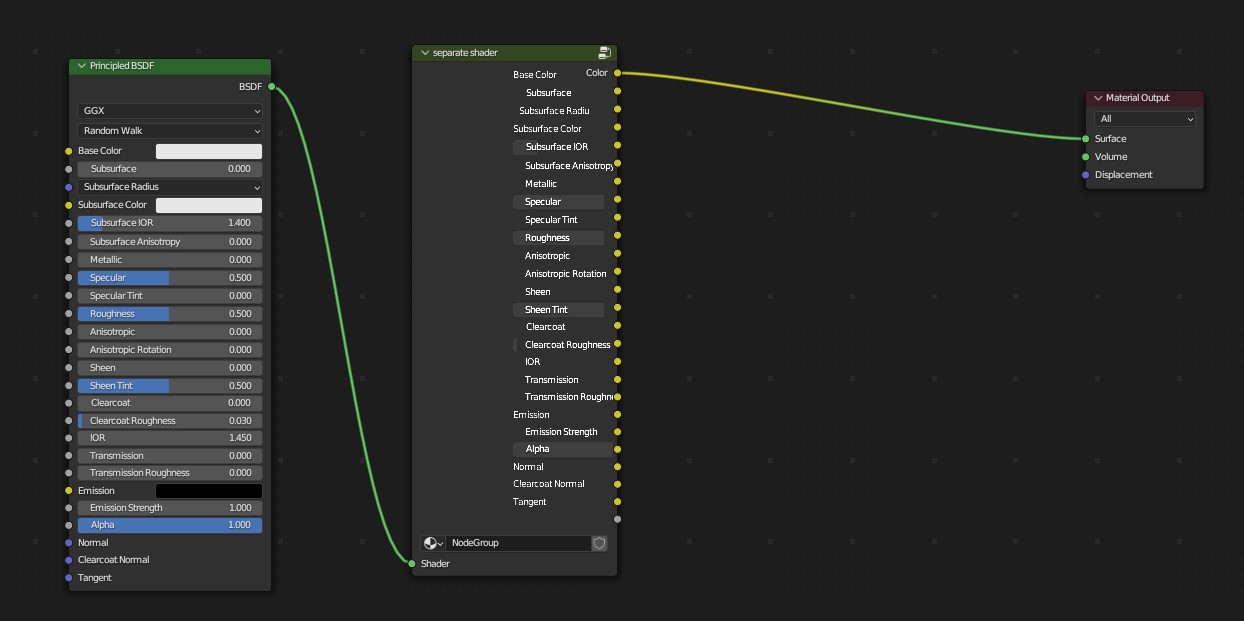This screenshot has width=1244, height=621.
Task: Click the Subsurface Color swatch
Action: (x=209, y=205)
